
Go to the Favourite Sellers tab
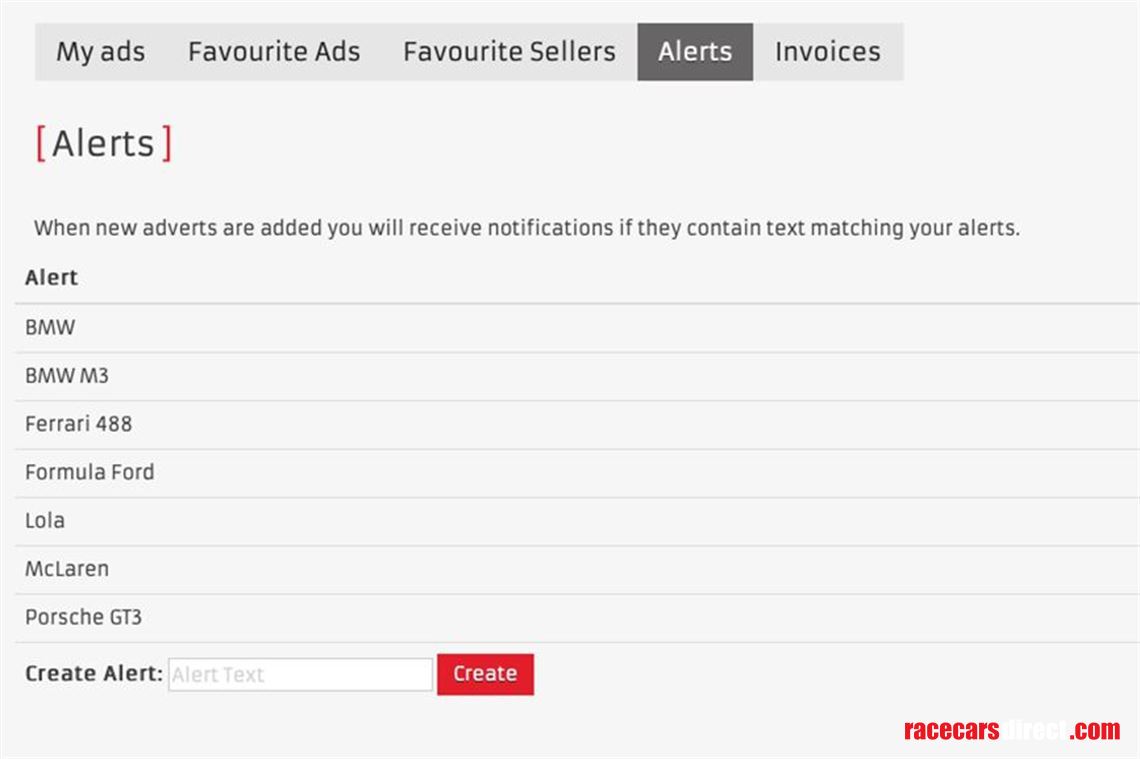509,52
